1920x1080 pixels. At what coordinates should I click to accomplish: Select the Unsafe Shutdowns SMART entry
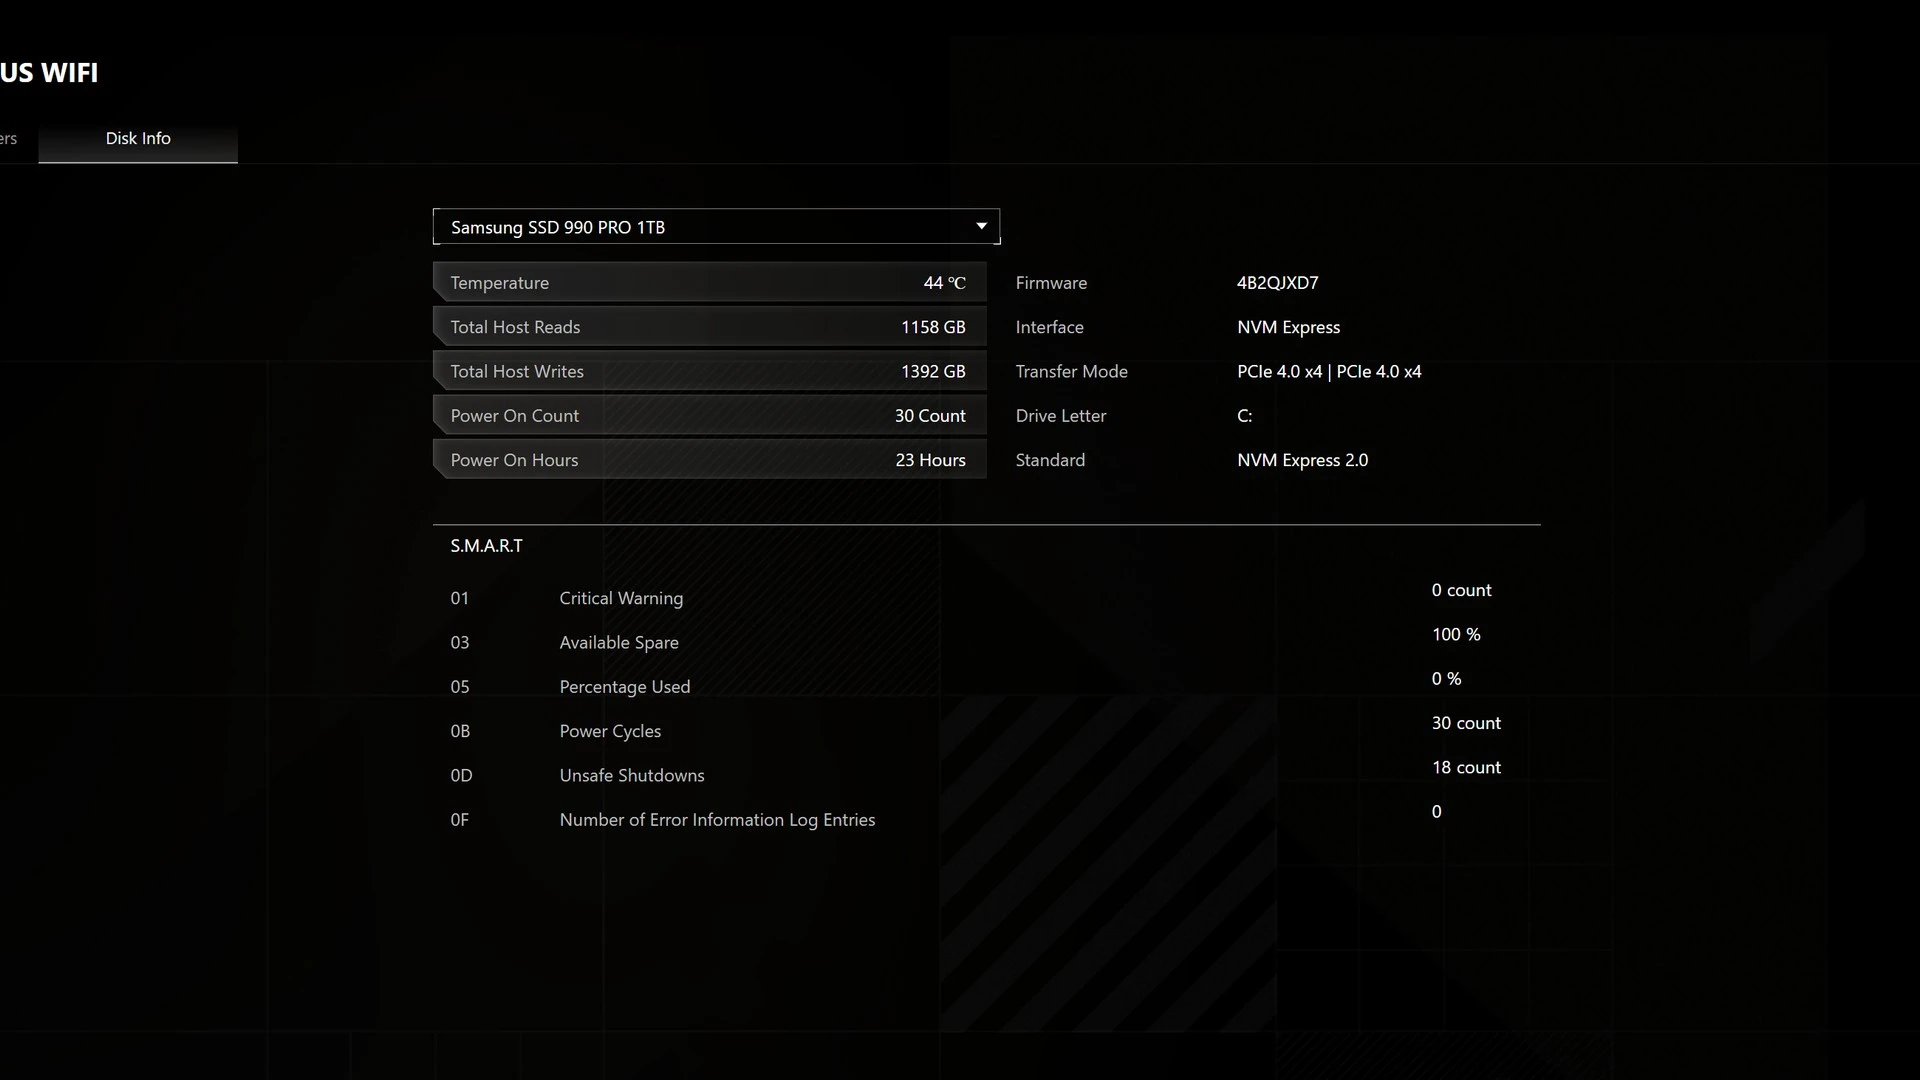click(631, 776)
